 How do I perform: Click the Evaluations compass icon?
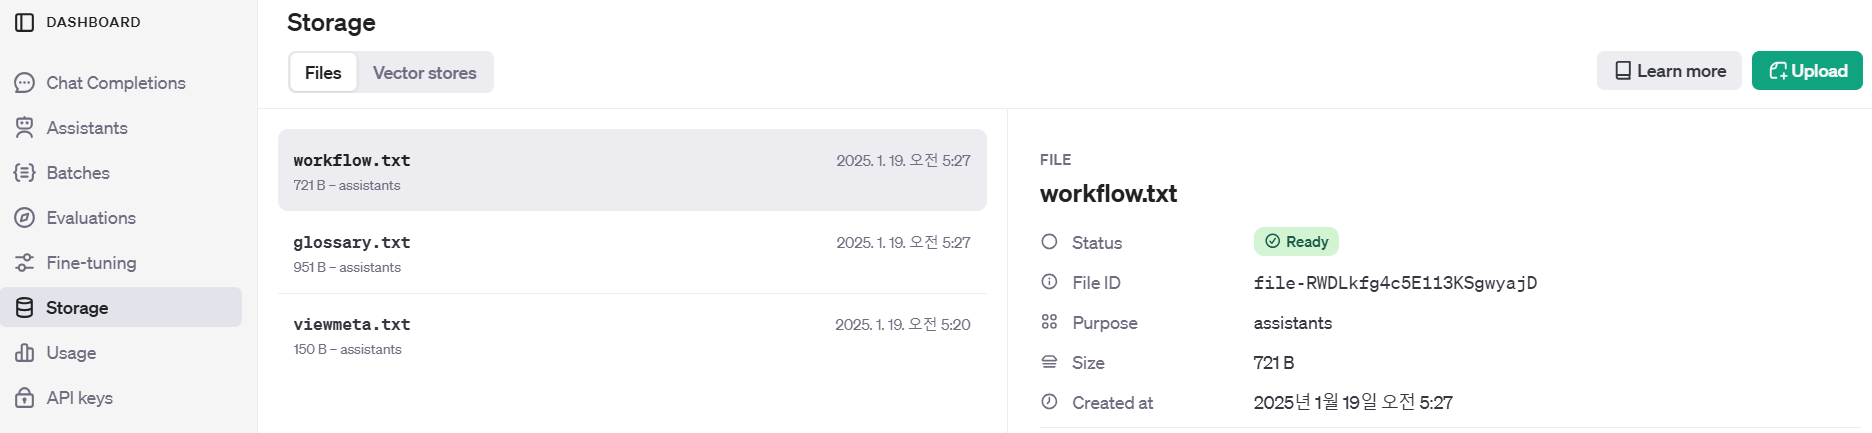25,218
